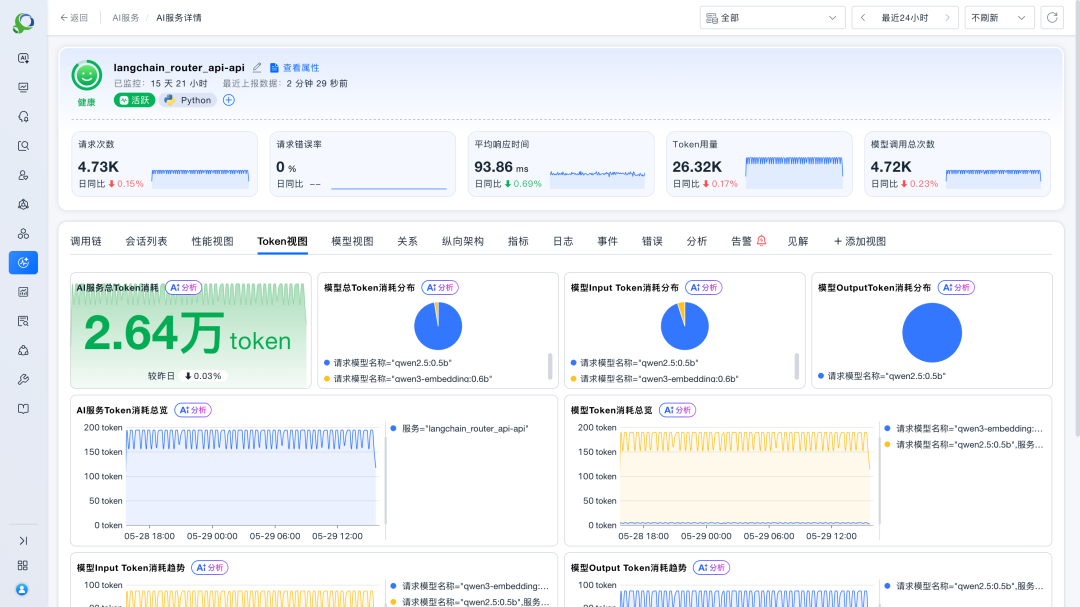Open the book documentation sidebar icon
This screenshot has width=1080, height=607.
pyautogui.click(x=23, y=409)
